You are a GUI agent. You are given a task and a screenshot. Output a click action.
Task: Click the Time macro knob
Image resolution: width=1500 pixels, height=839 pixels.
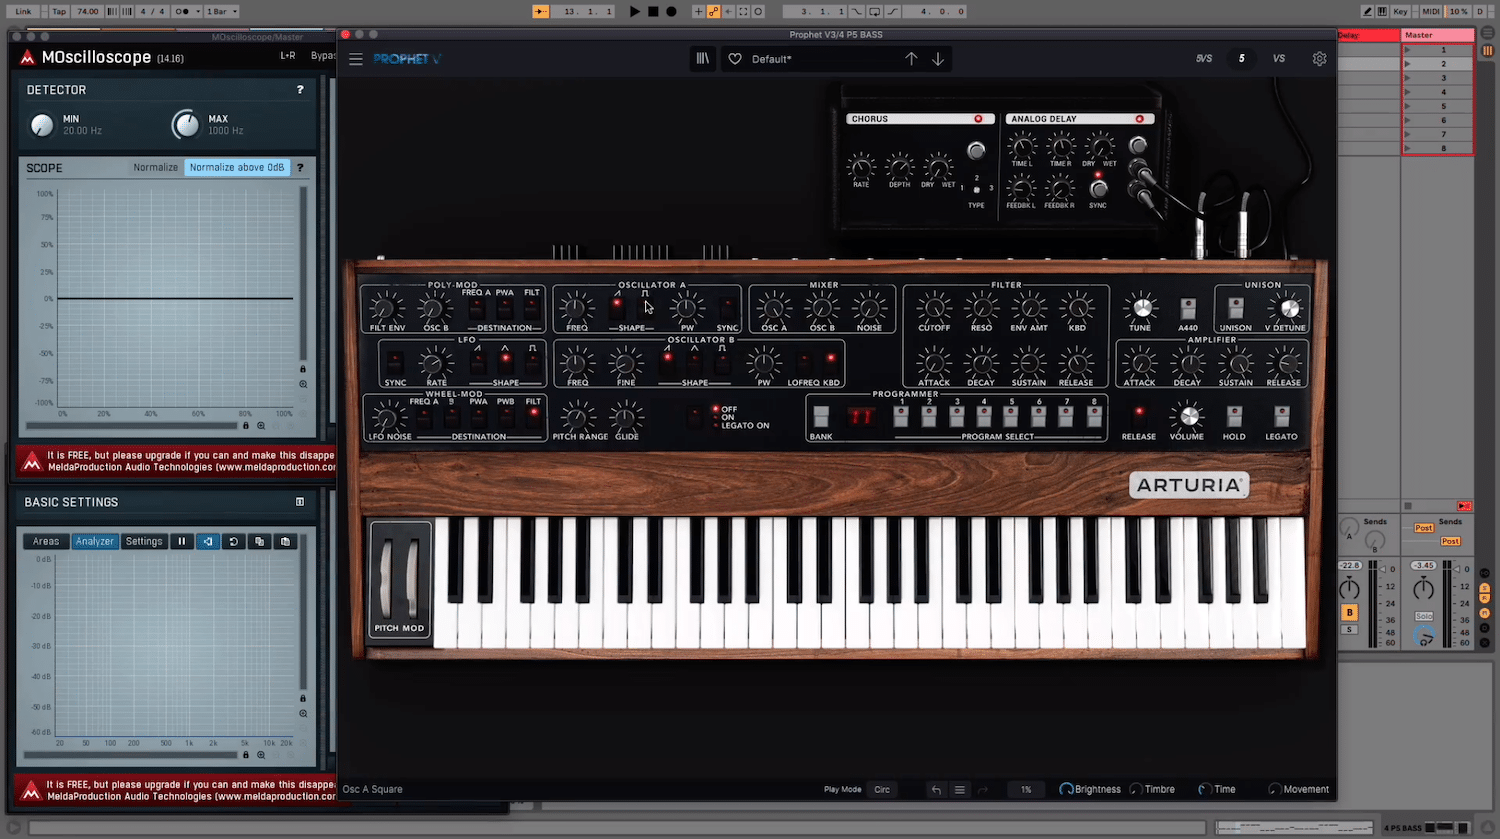1204,789
